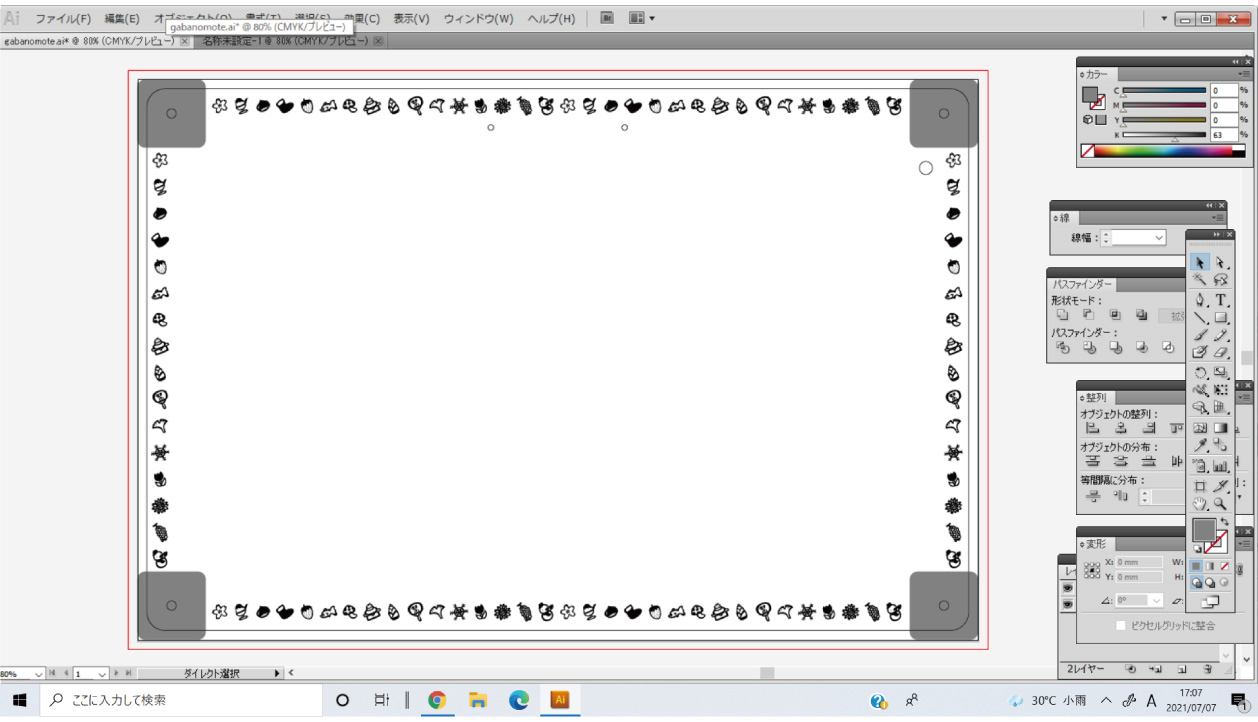Select the Paintbrush tool
The image size is (1258, 722).
1200,336
